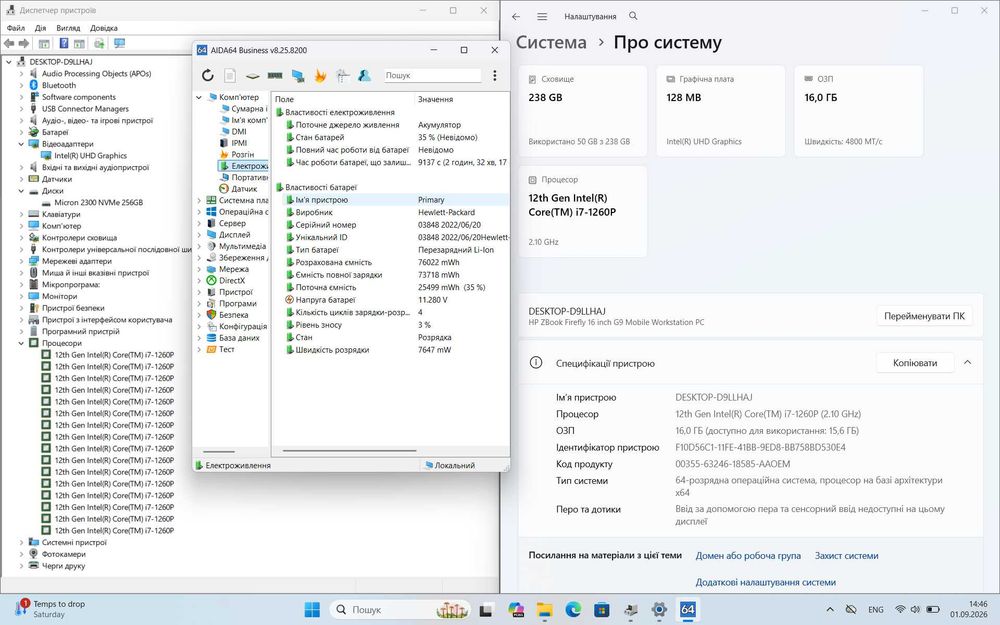Click the update driver icon with green arrow
This screenshot has height=625, width=1000.
pos(99,43)
